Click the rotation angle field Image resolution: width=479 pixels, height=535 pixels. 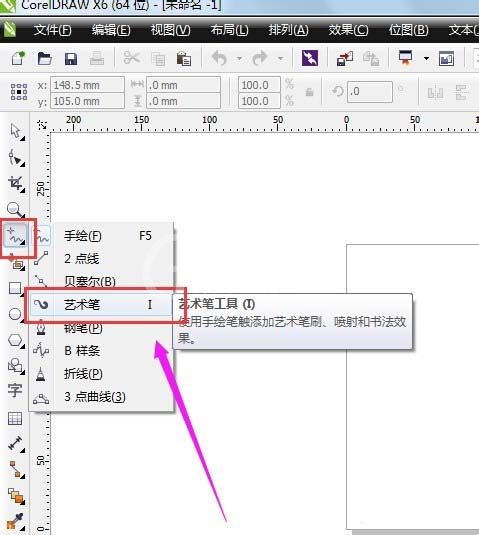[x=370, y=92]
